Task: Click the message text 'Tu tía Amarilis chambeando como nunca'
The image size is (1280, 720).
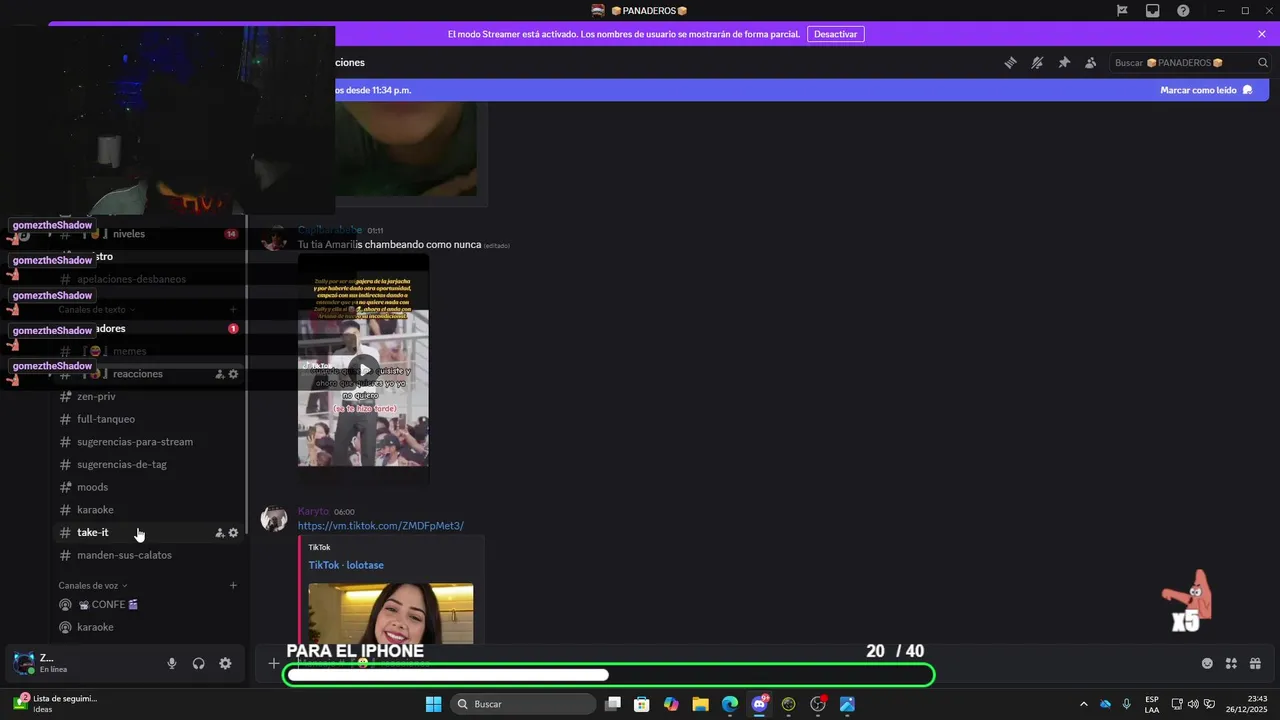Action: (390, 244)
